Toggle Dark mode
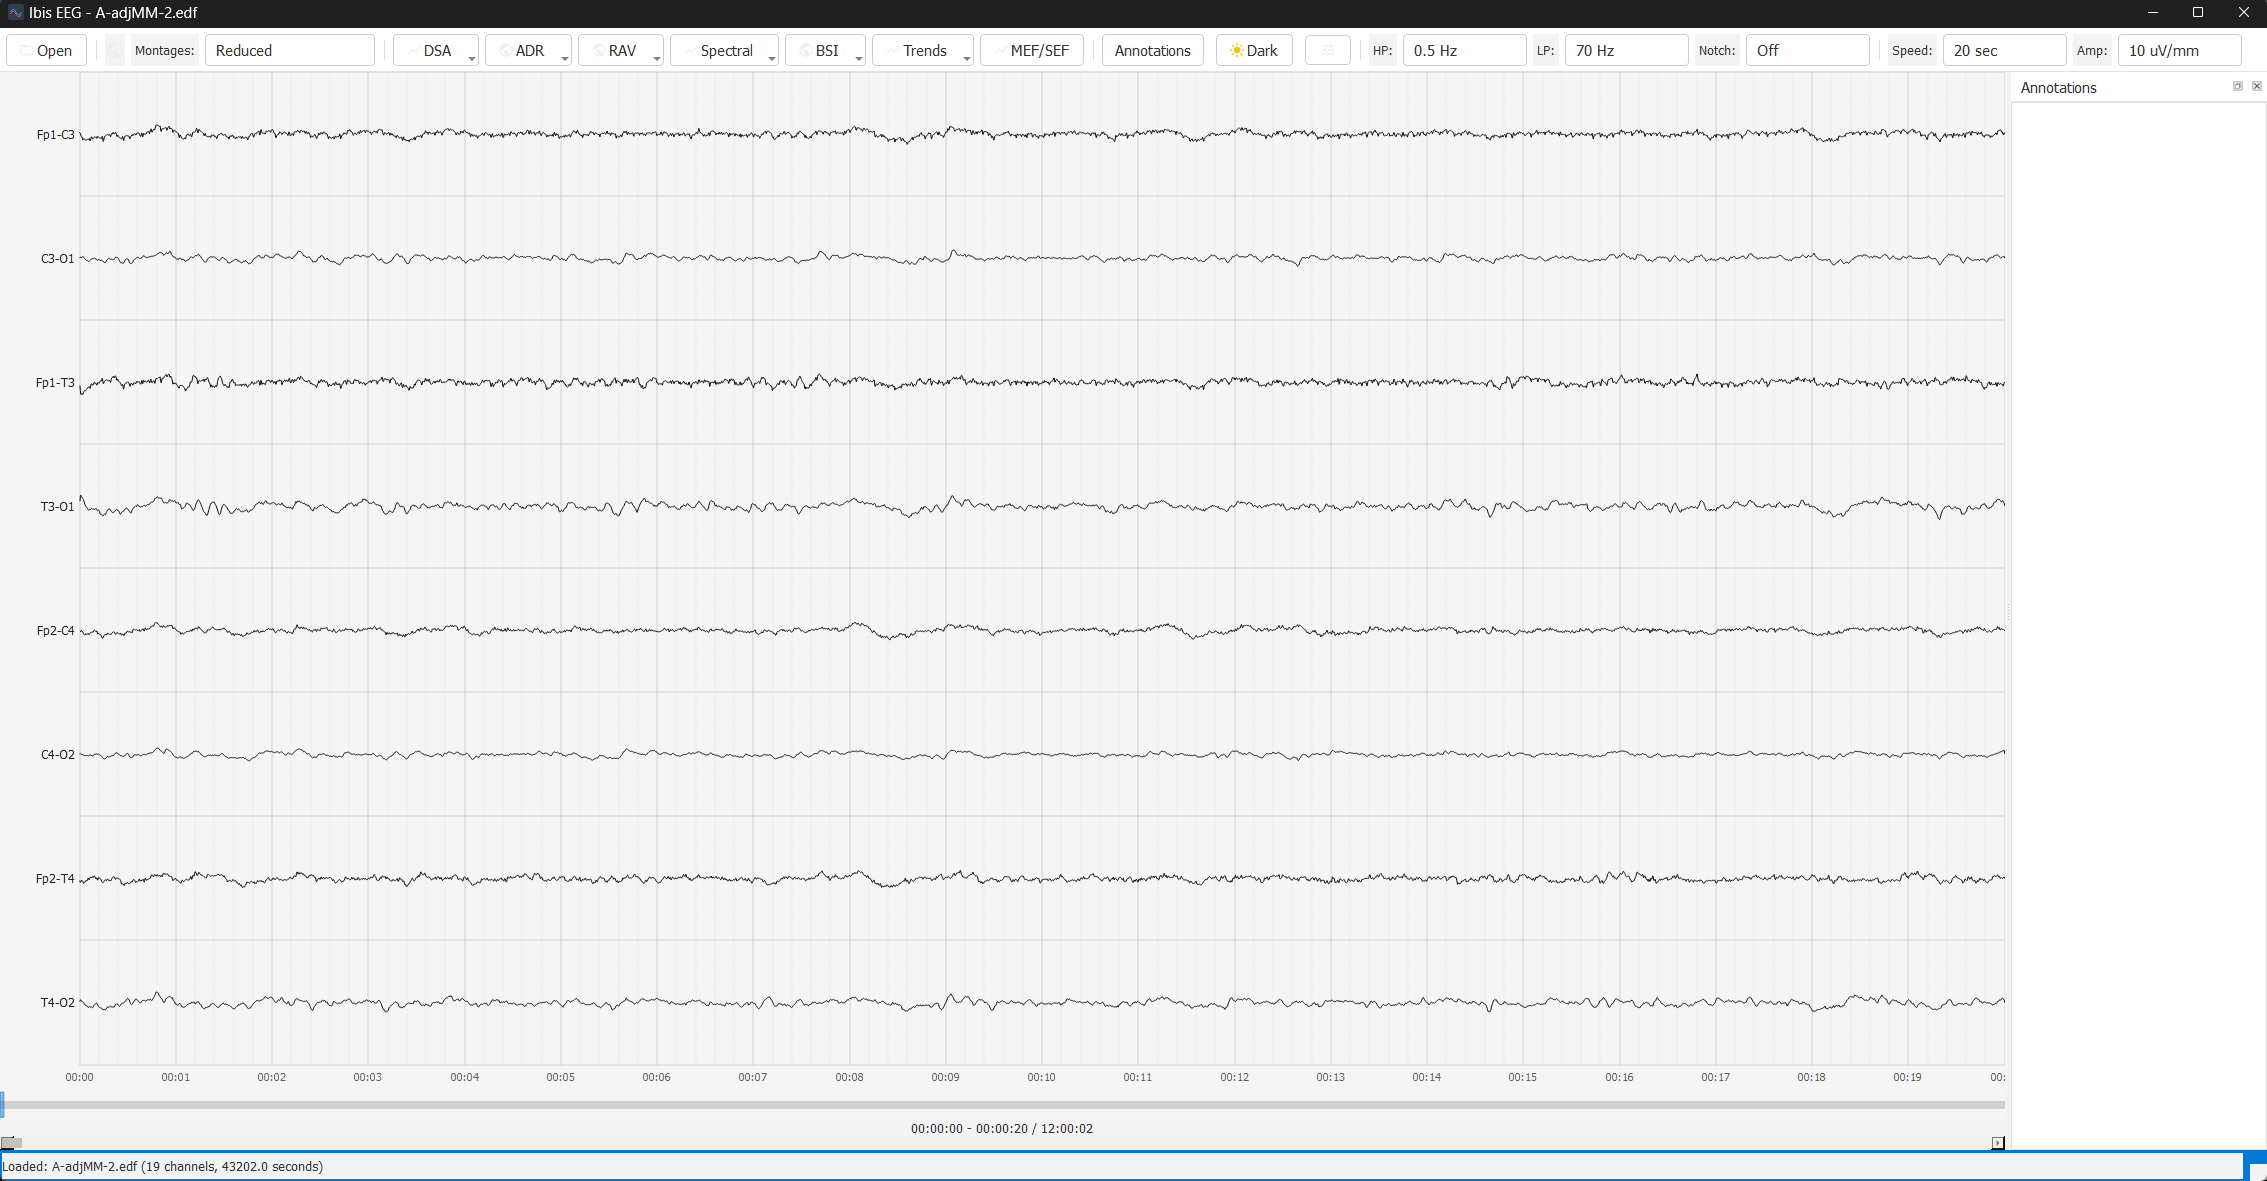Screen dimensions: 2267x1181 pos(1253,50)
